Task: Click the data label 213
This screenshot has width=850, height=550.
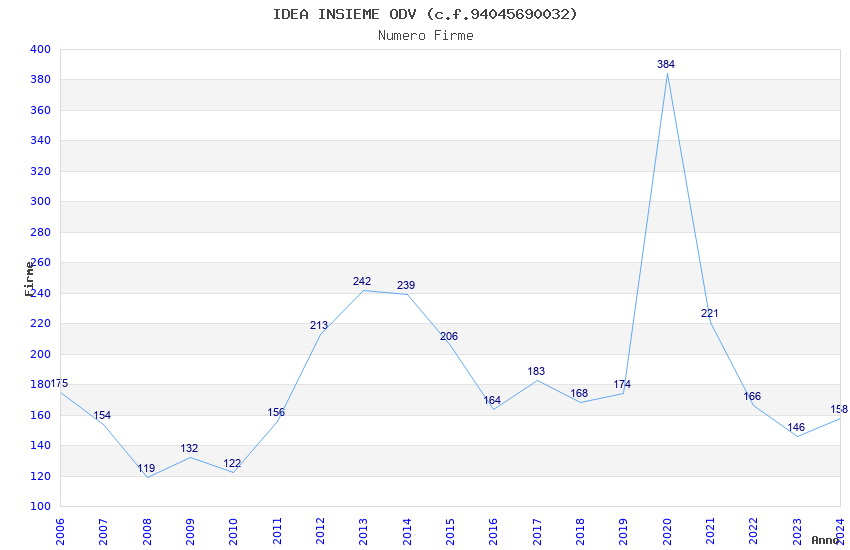Action: (x=319, y=325)
